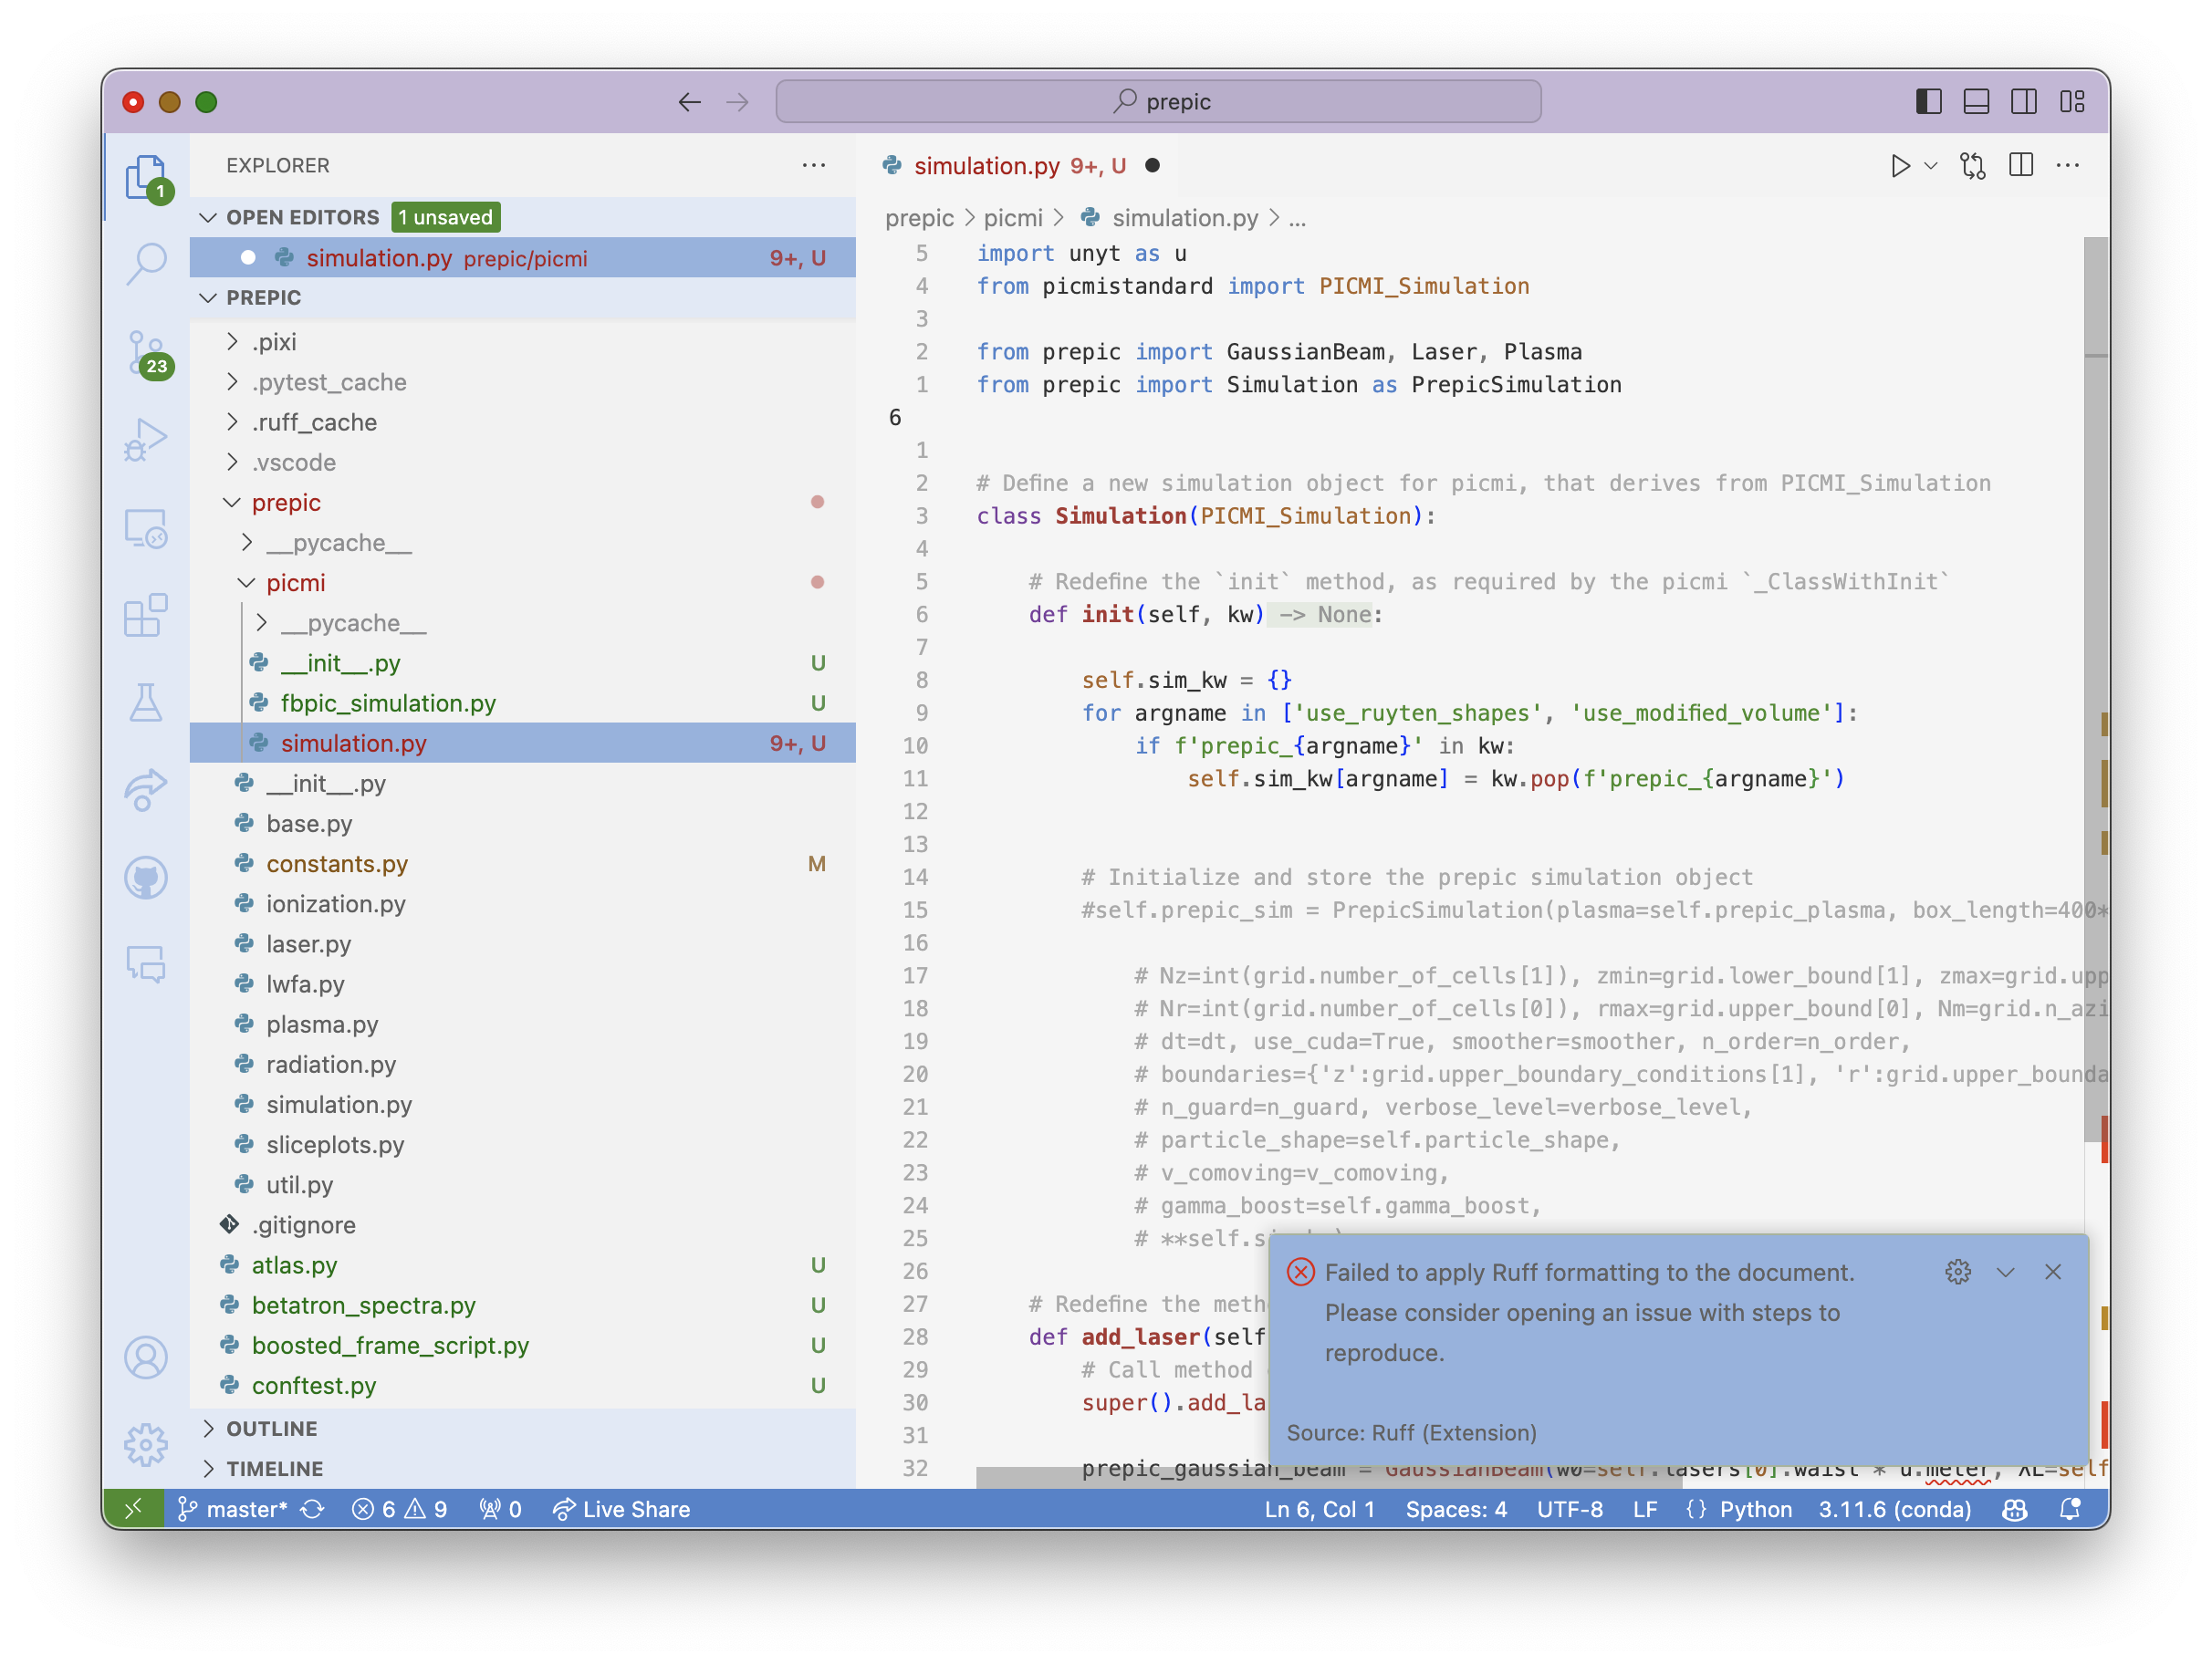
Task: Open the Extensions view
Action: pos(146,615)
